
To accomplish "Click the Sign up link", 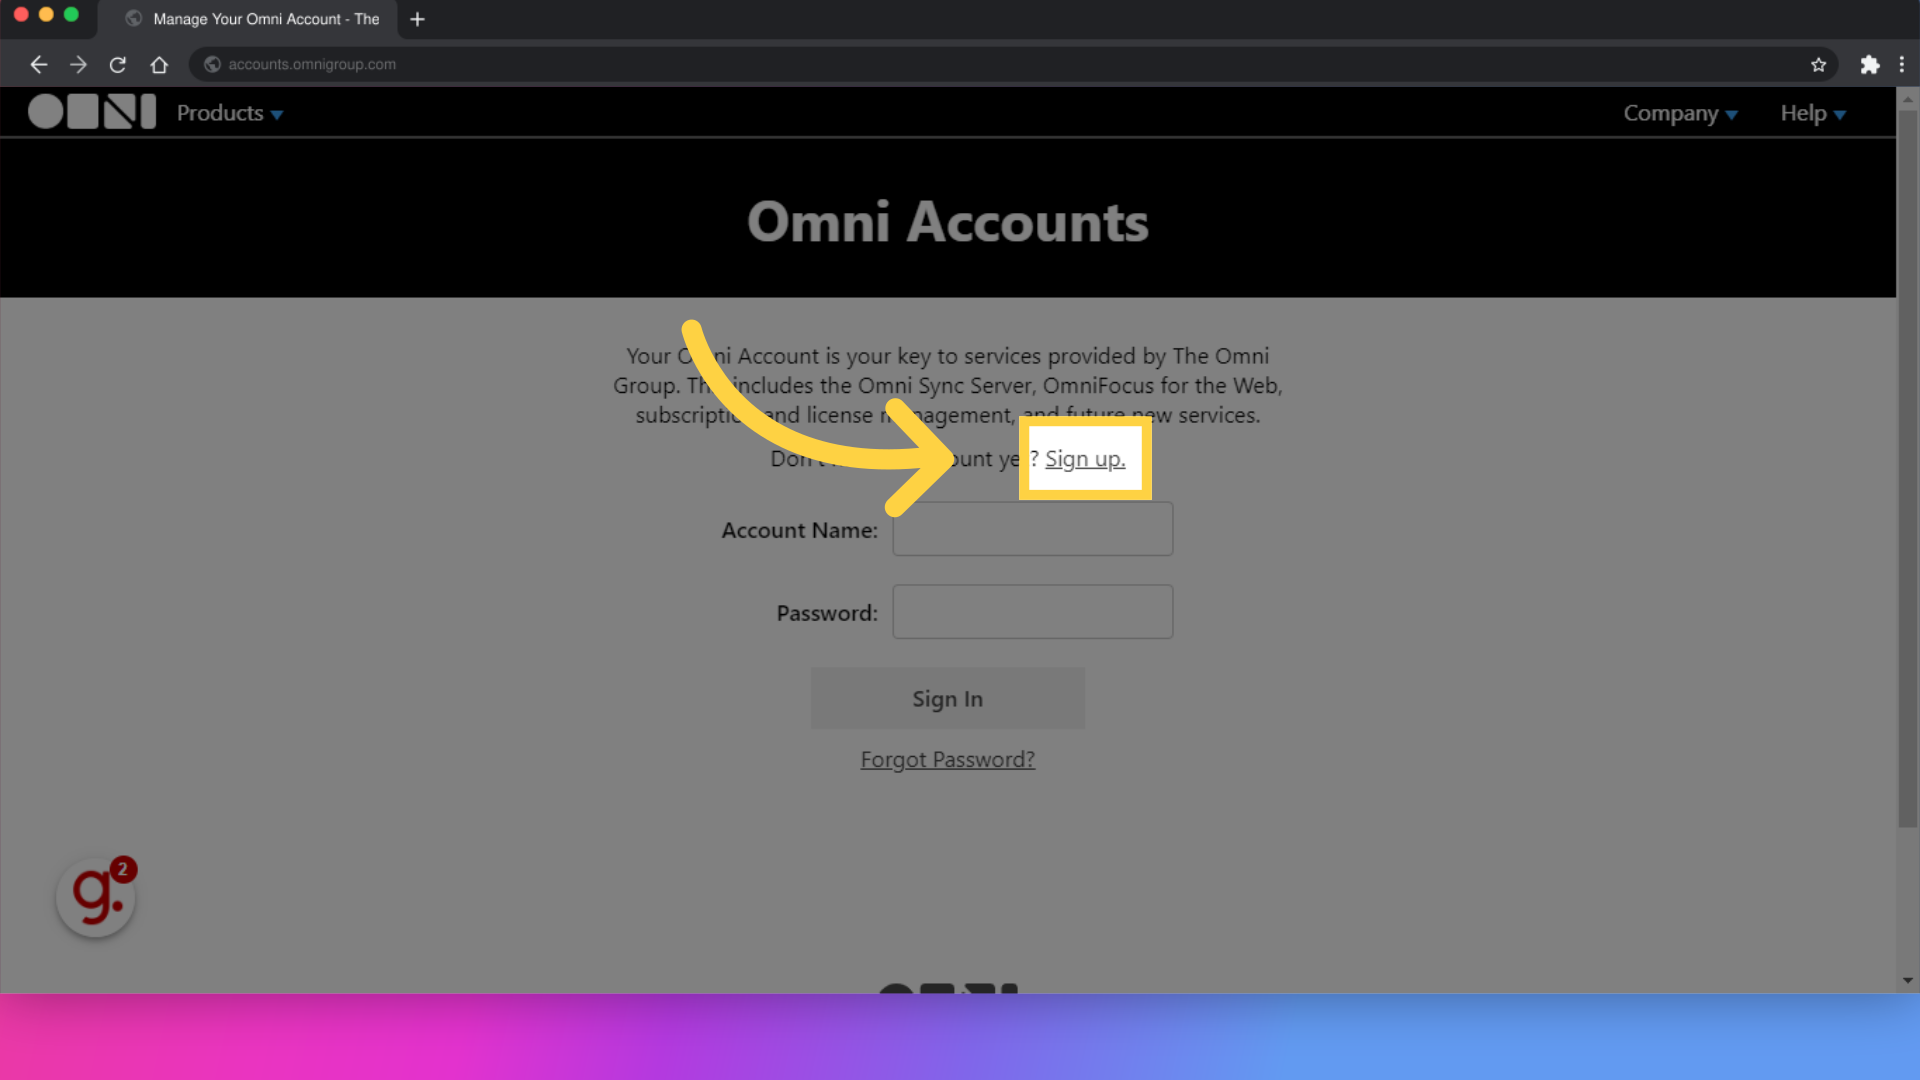I will tap(1084, 458).
